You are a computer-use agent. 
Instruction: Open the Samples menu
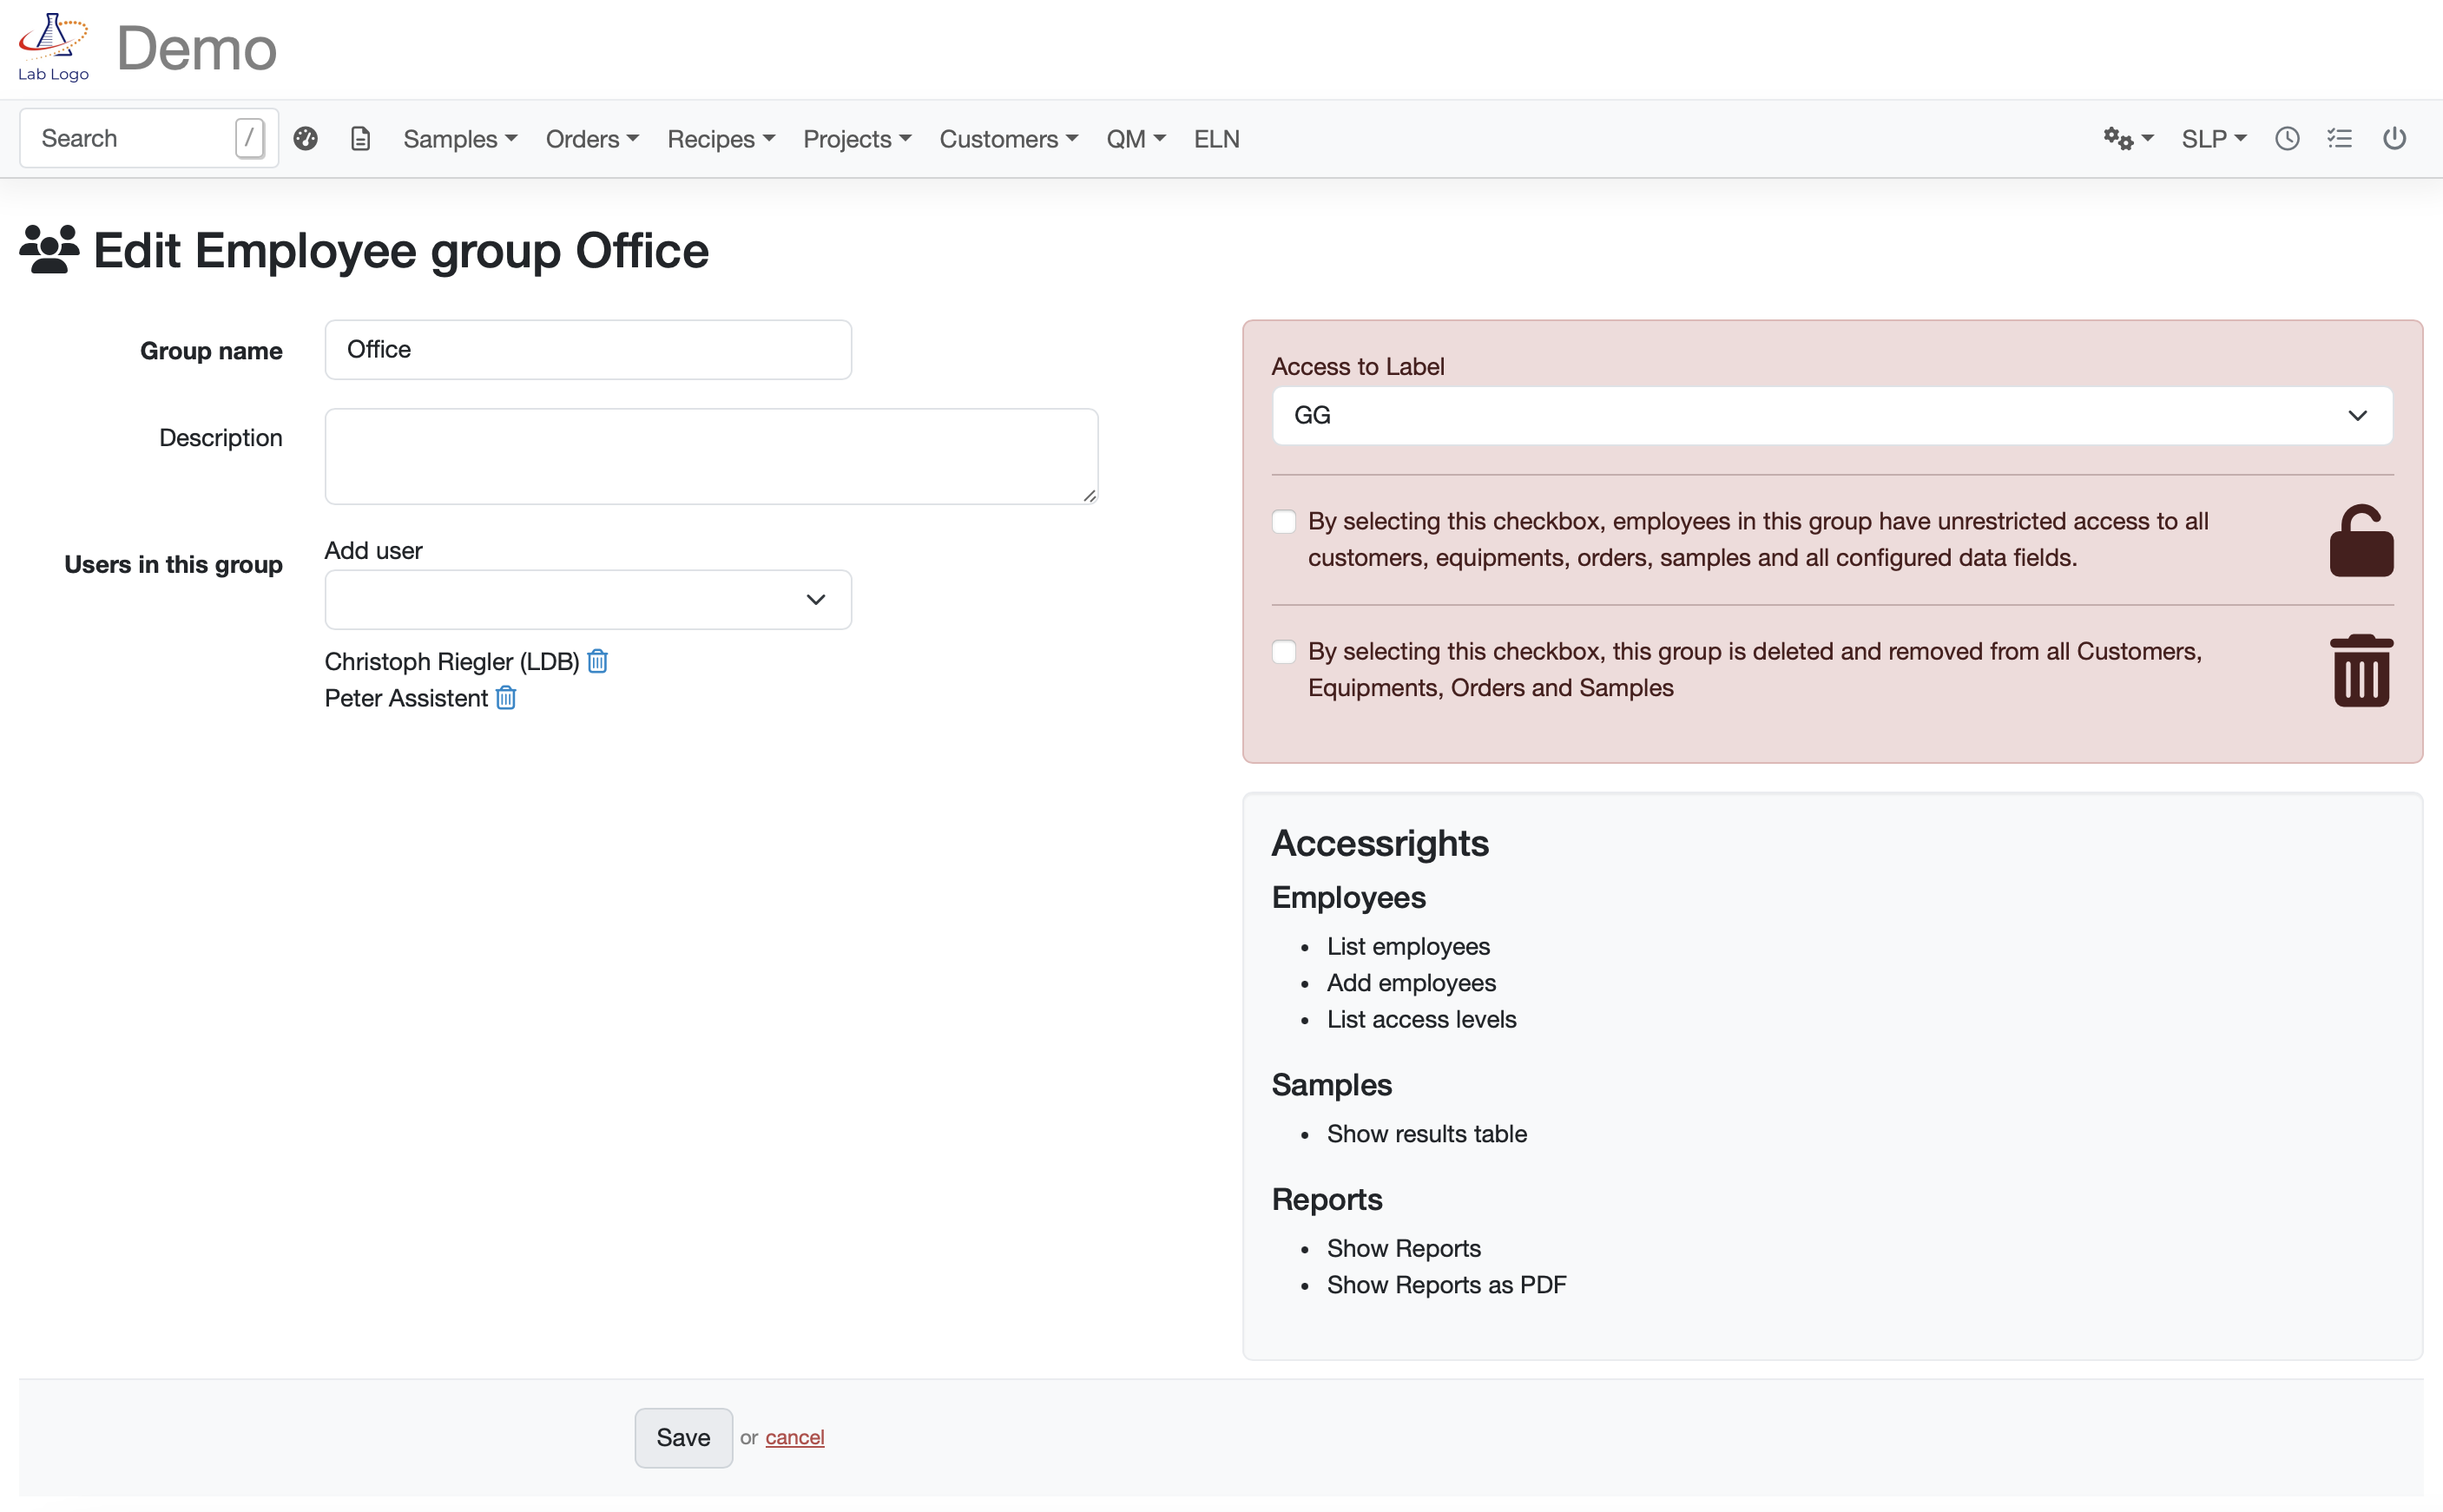pos(459,138)
